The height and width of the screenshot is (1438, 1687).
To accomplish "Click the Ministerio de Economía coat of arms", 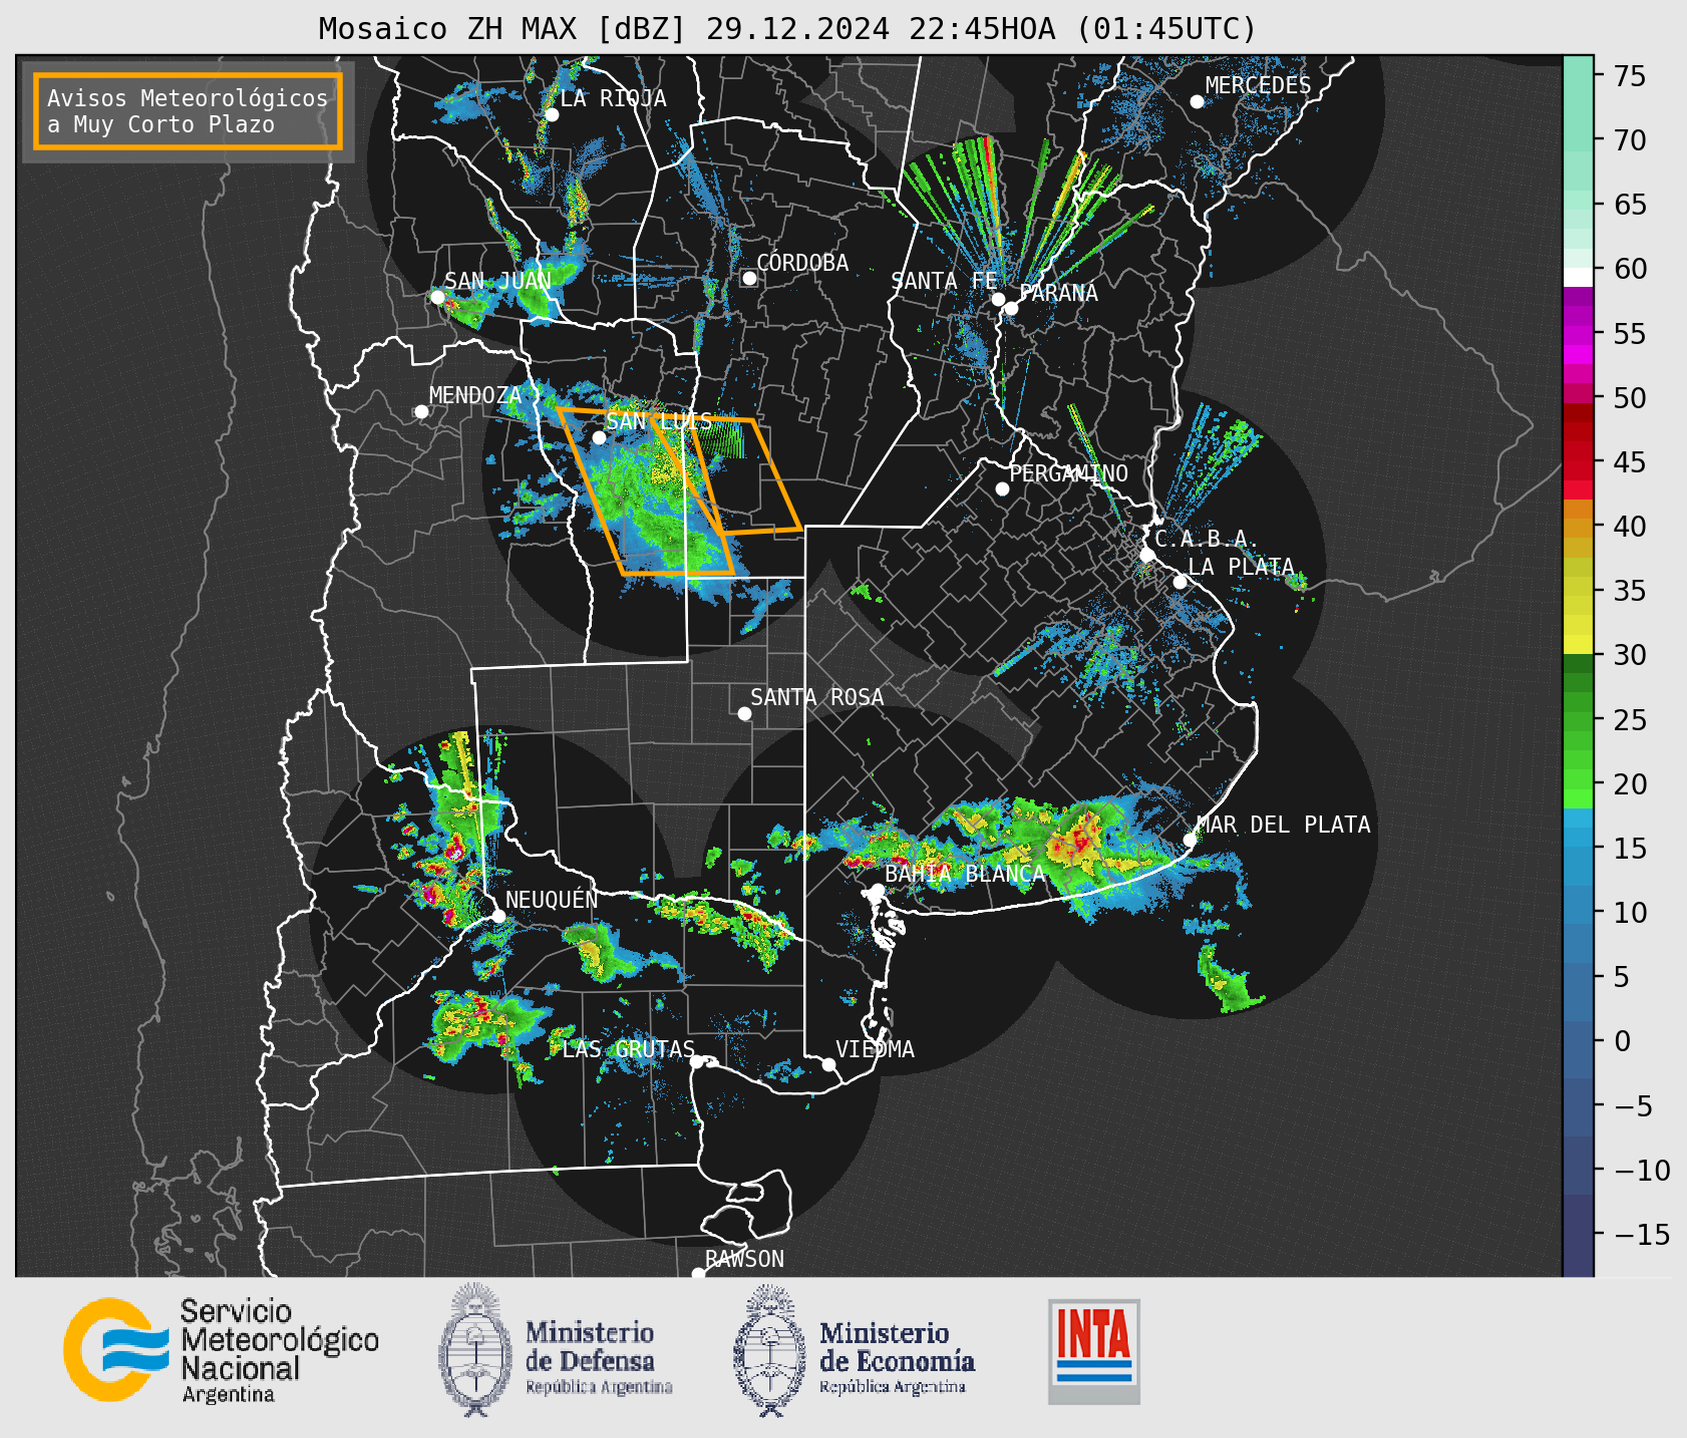I will click(769, 1350).
